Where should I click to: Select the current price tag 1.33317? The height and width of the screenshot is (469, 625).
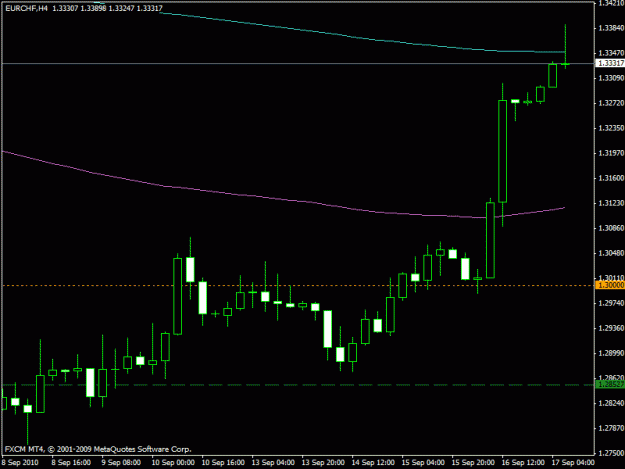(x=610, y=63)
